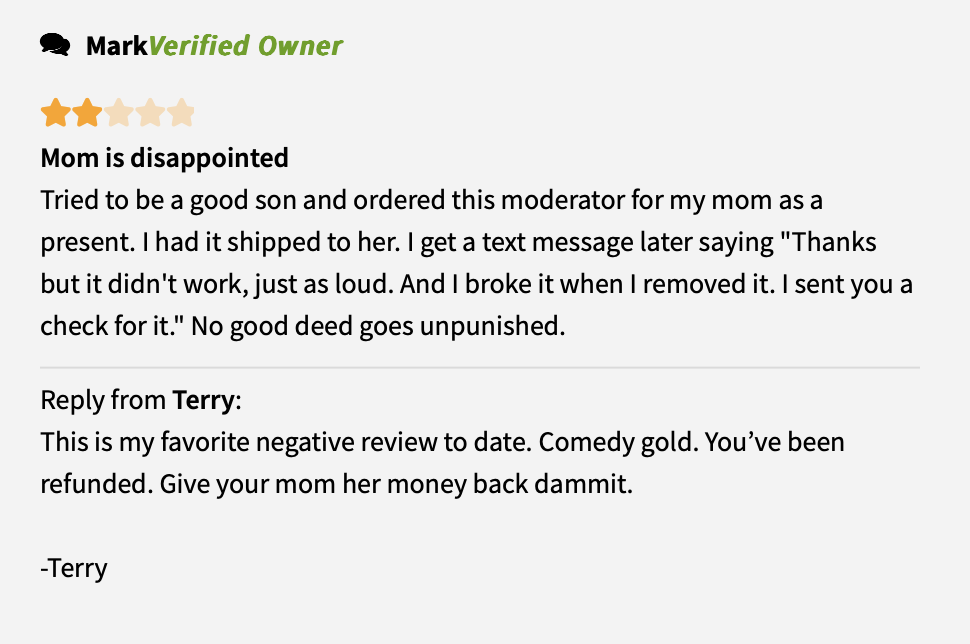Select the second filled rating star

pos(87,113)
